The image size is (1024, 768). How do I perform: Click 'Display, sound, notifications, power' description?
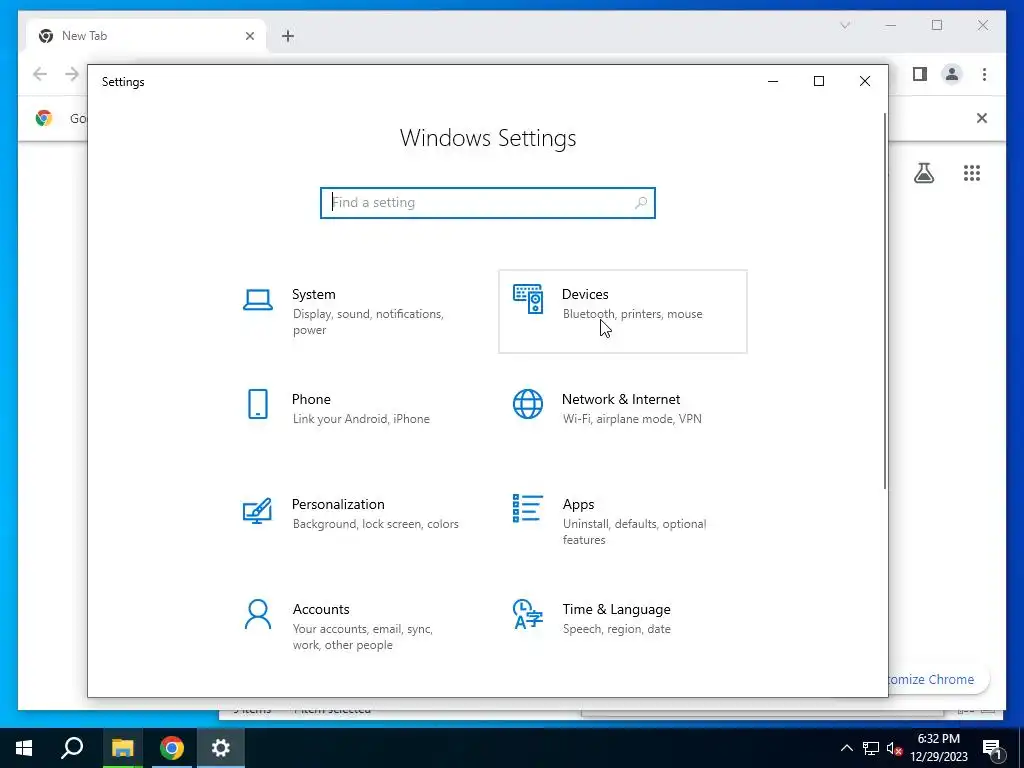point(368,322)
